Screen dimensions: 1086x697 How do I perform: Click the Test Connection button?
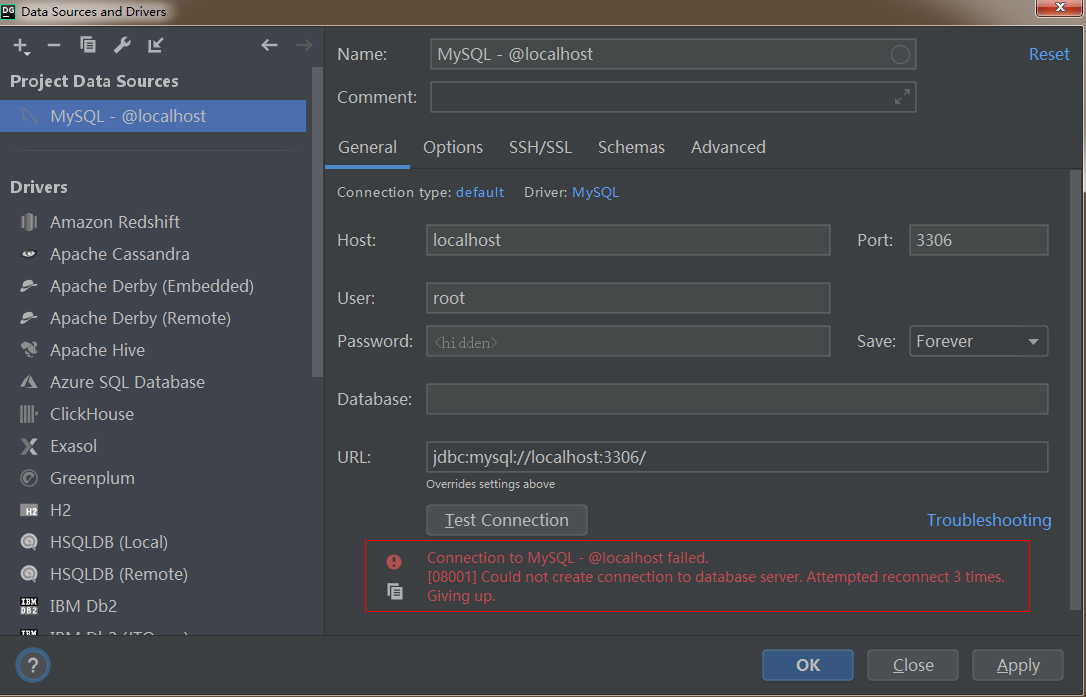pos(506,520)
